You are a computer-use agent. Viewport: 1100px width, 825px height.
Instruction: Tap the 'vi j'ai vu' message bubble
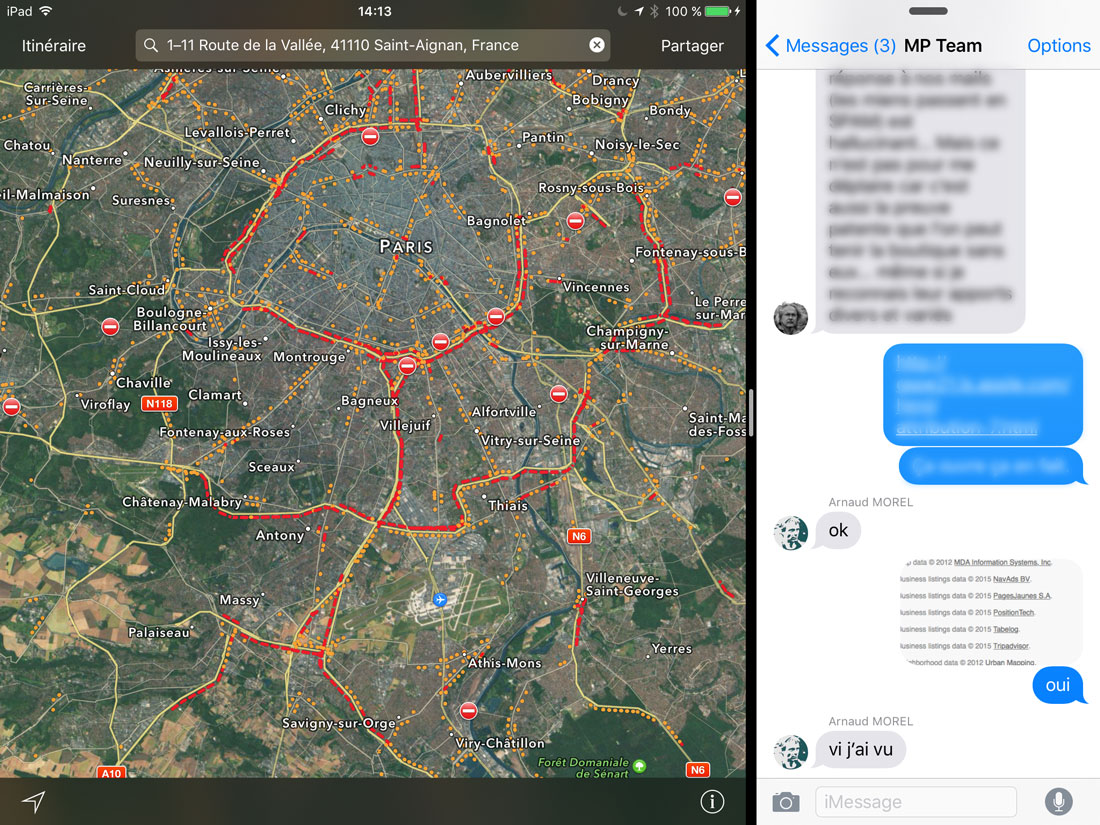point(860,749)
